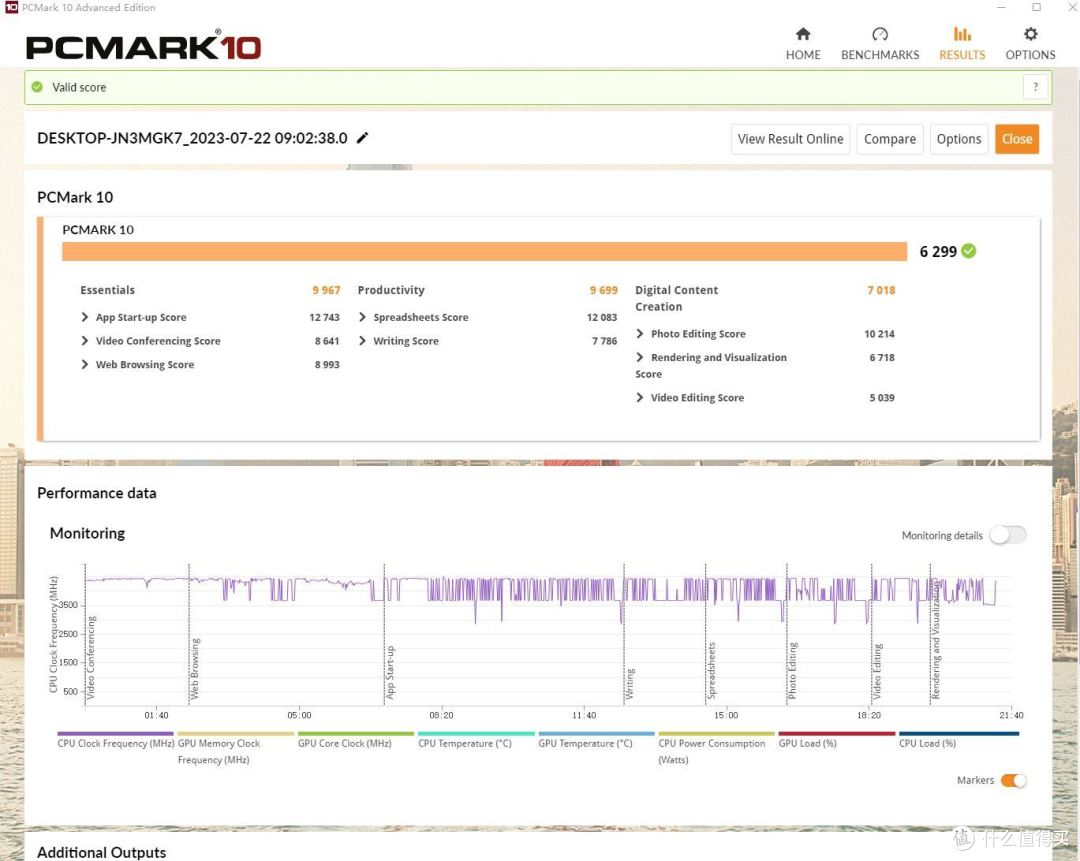The image size is (1080, 861).
Task: Click Digital Content Creation score 7 018
Action: [x=881, y=290]
